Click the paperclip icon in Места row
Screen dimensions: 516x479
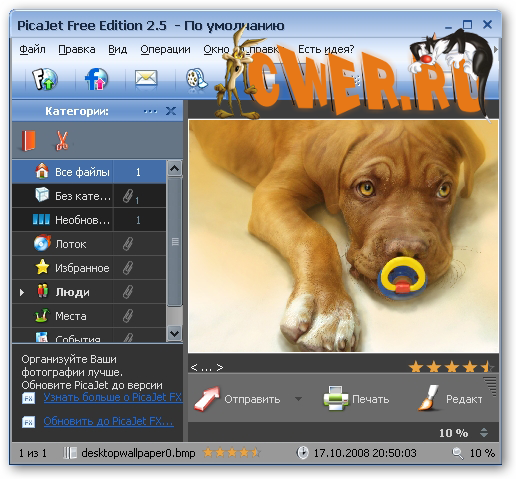click(128, 316)
